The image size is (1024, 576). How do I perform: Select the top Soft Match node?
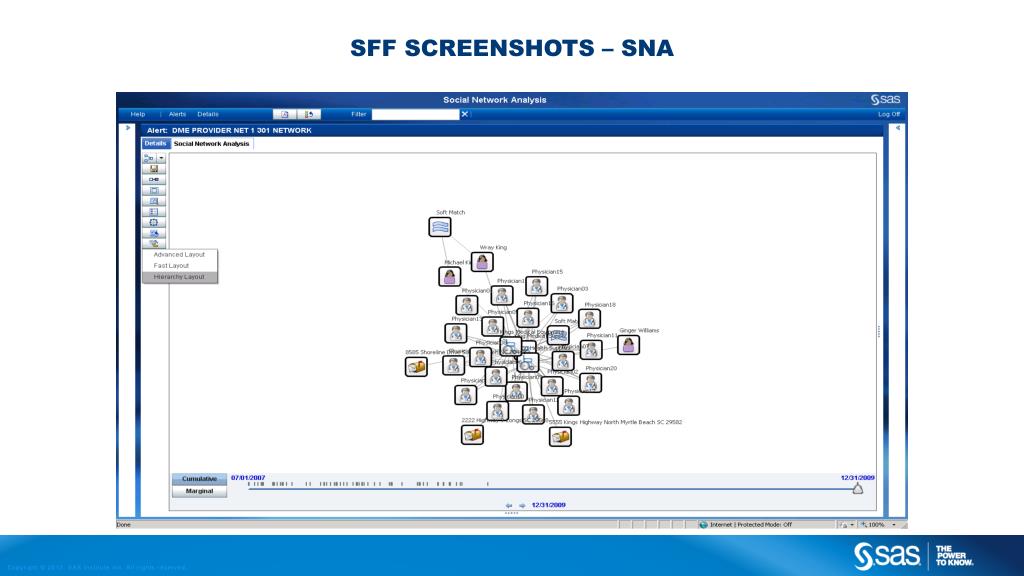[440, 227]
